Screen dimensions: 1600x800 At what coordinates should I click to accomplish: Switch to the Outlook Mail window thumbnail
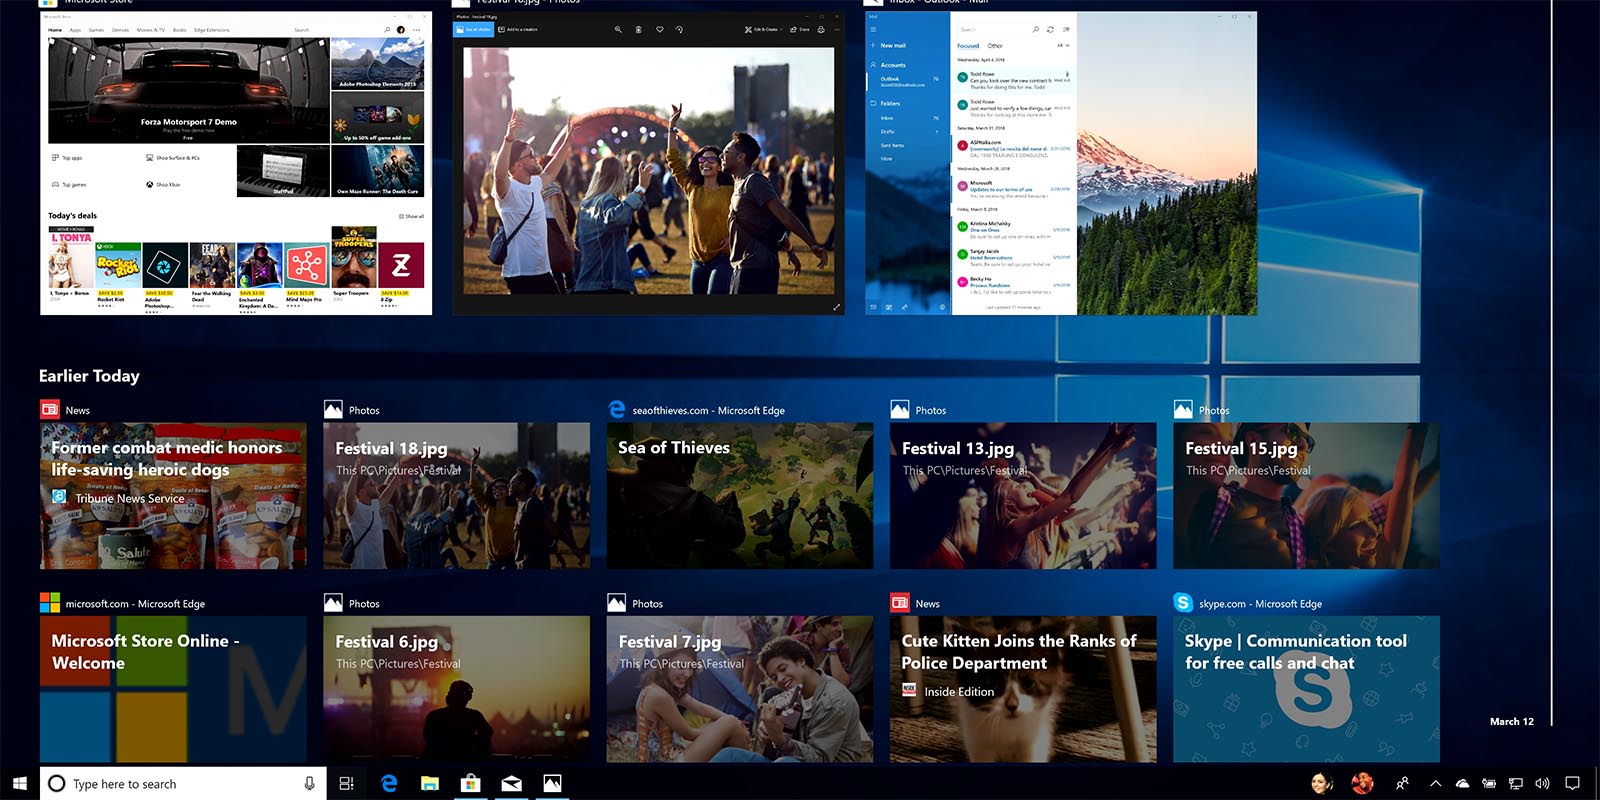(x=1061, y=165)
